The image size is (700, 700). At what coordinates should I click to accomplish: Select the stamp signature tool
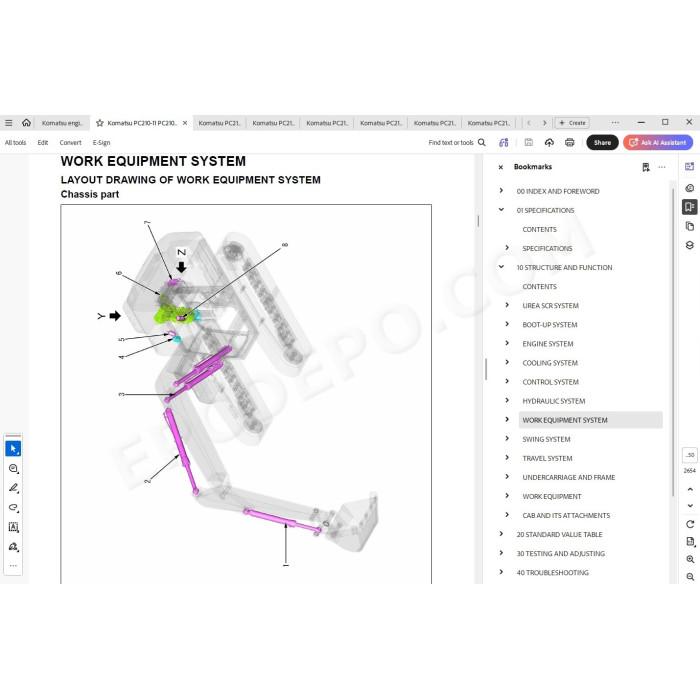click(13, 547)
